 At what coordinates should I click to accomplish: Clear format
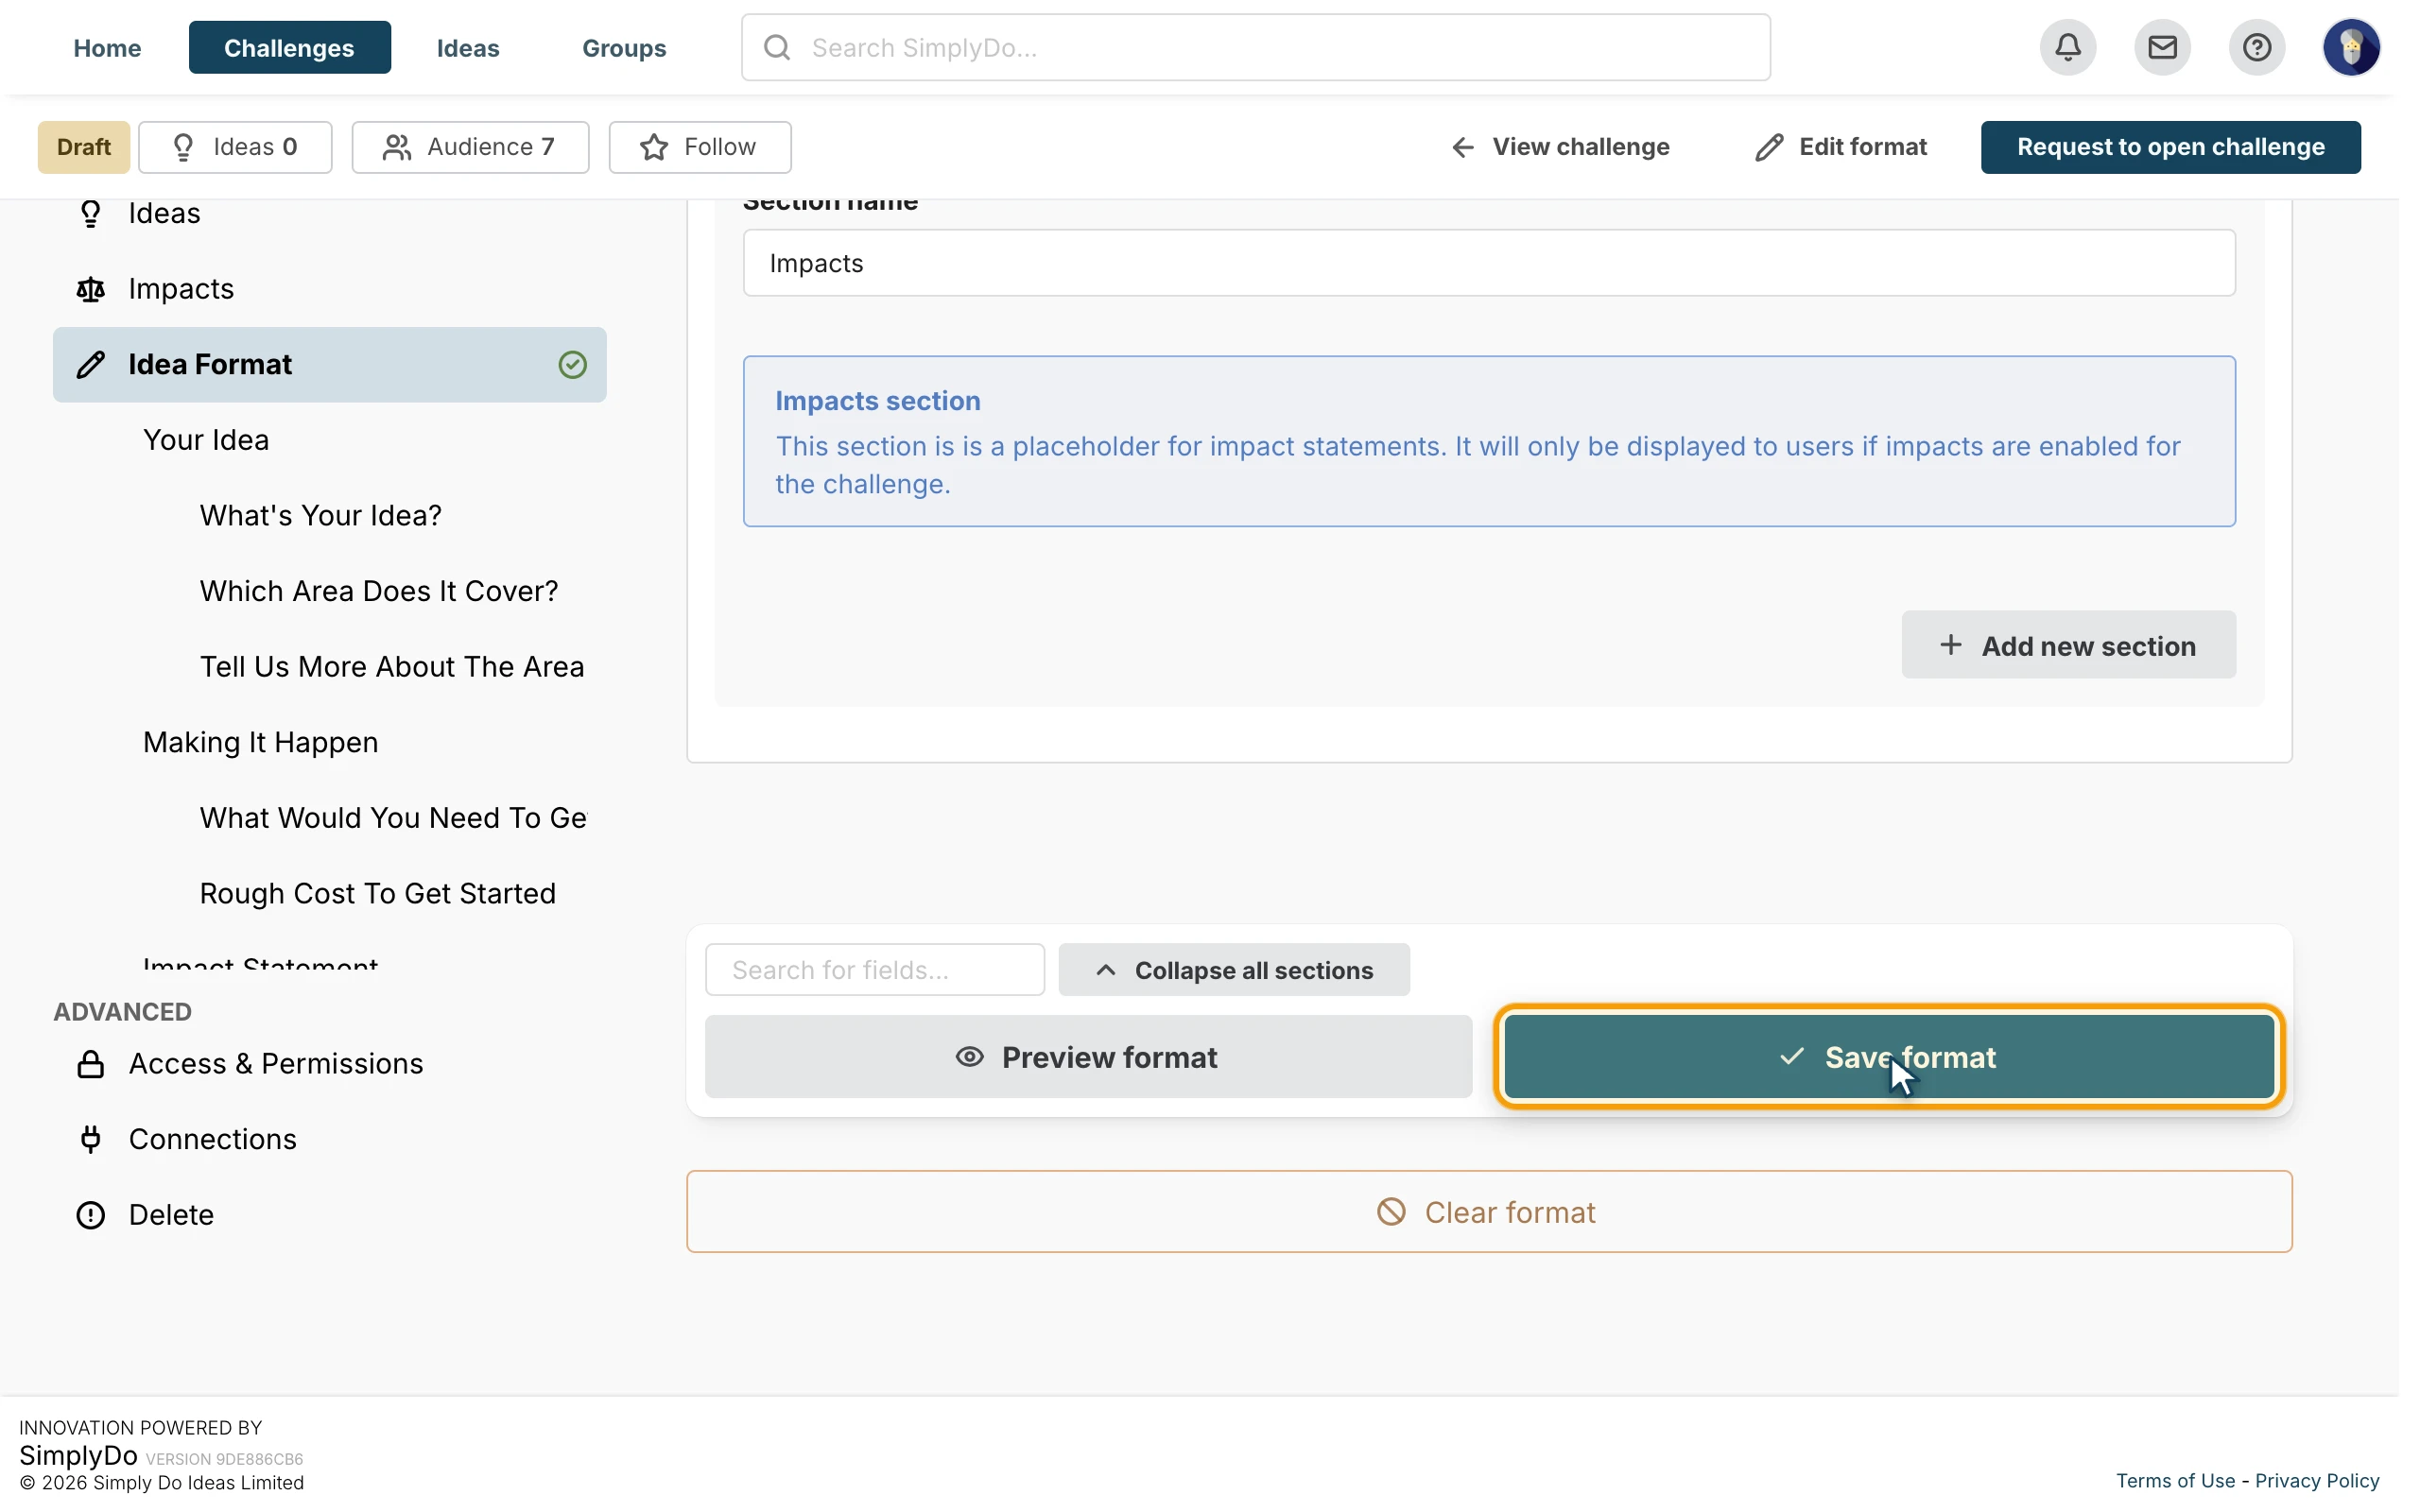[1489, 1211]
